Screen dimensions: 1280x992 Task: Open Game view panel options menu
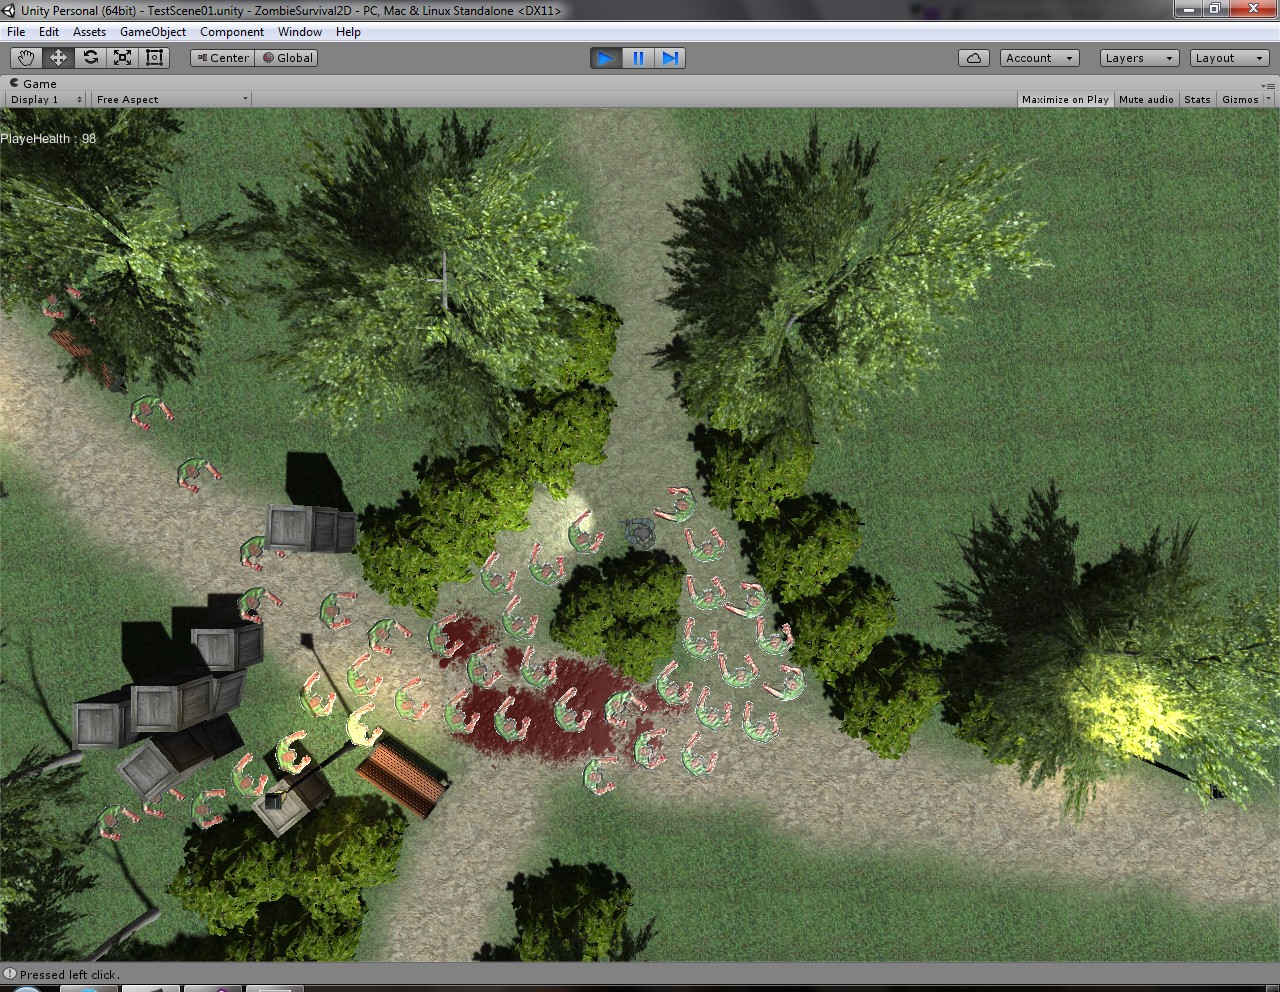1270,85
